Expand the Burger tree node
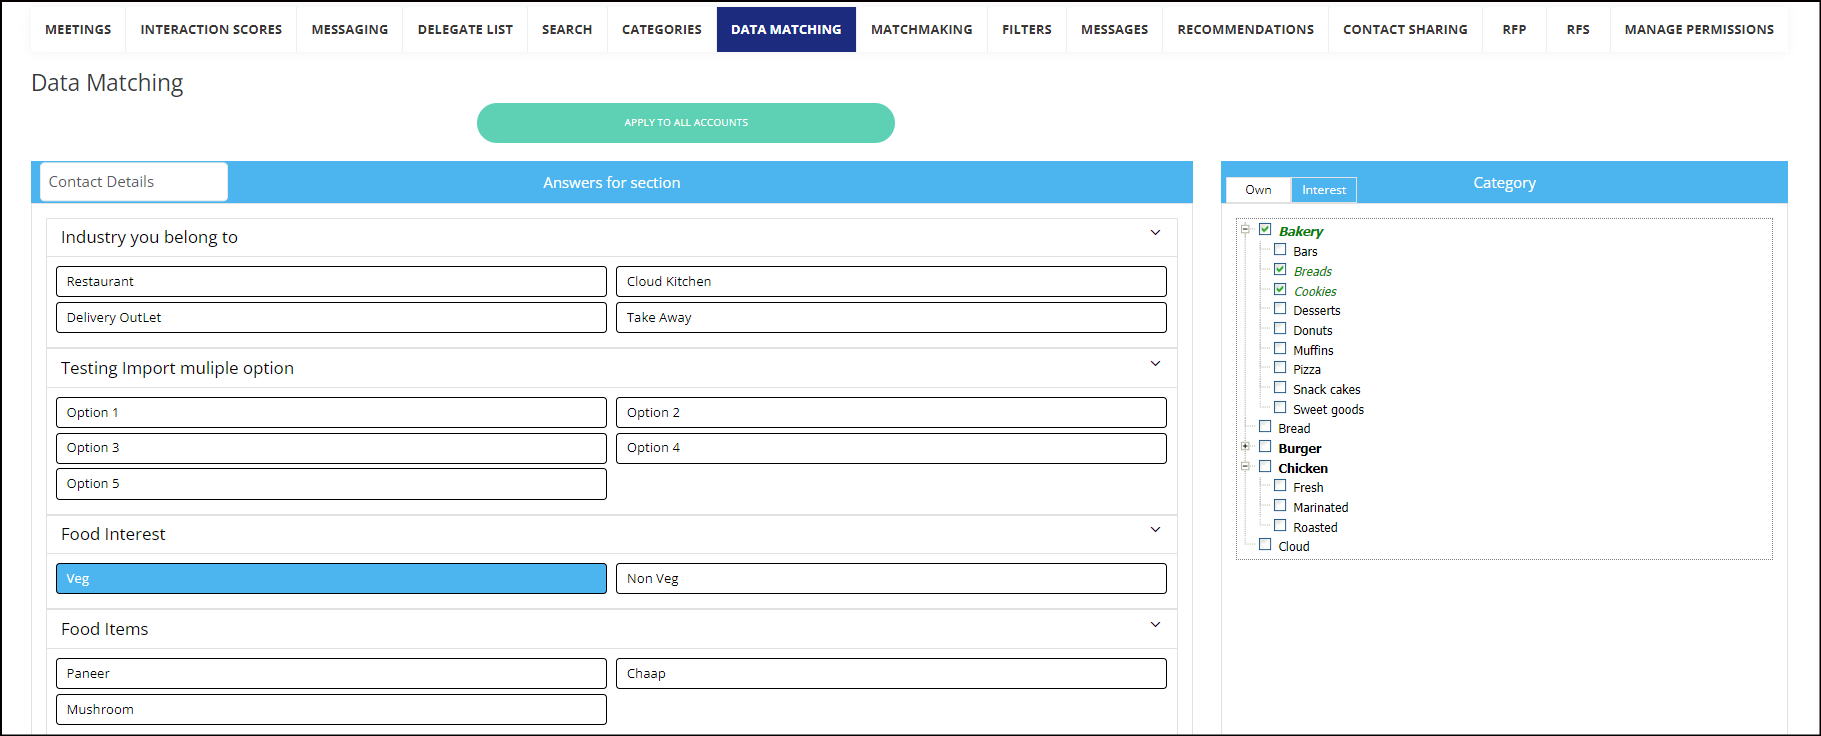 1245,447
